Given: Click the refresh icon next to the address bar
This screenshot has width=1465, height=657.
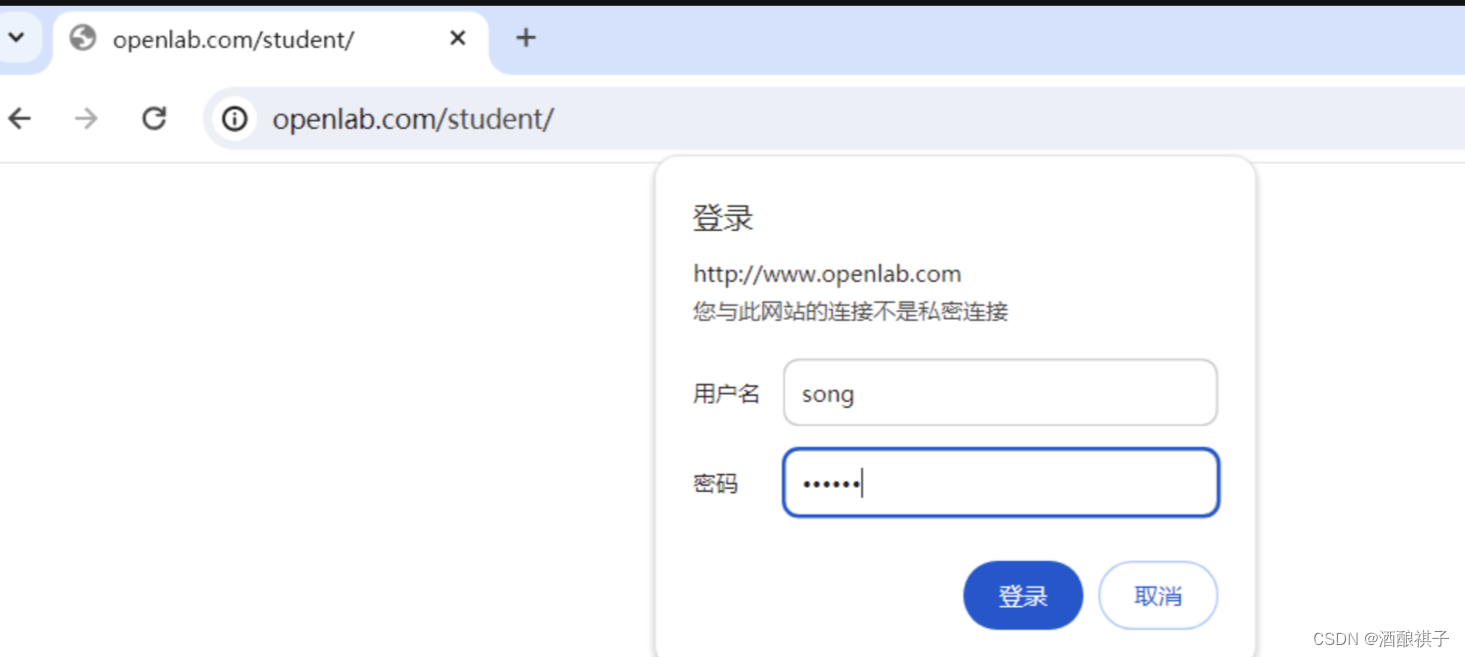Looking at the screenshot, I should [x=154, y=118].
